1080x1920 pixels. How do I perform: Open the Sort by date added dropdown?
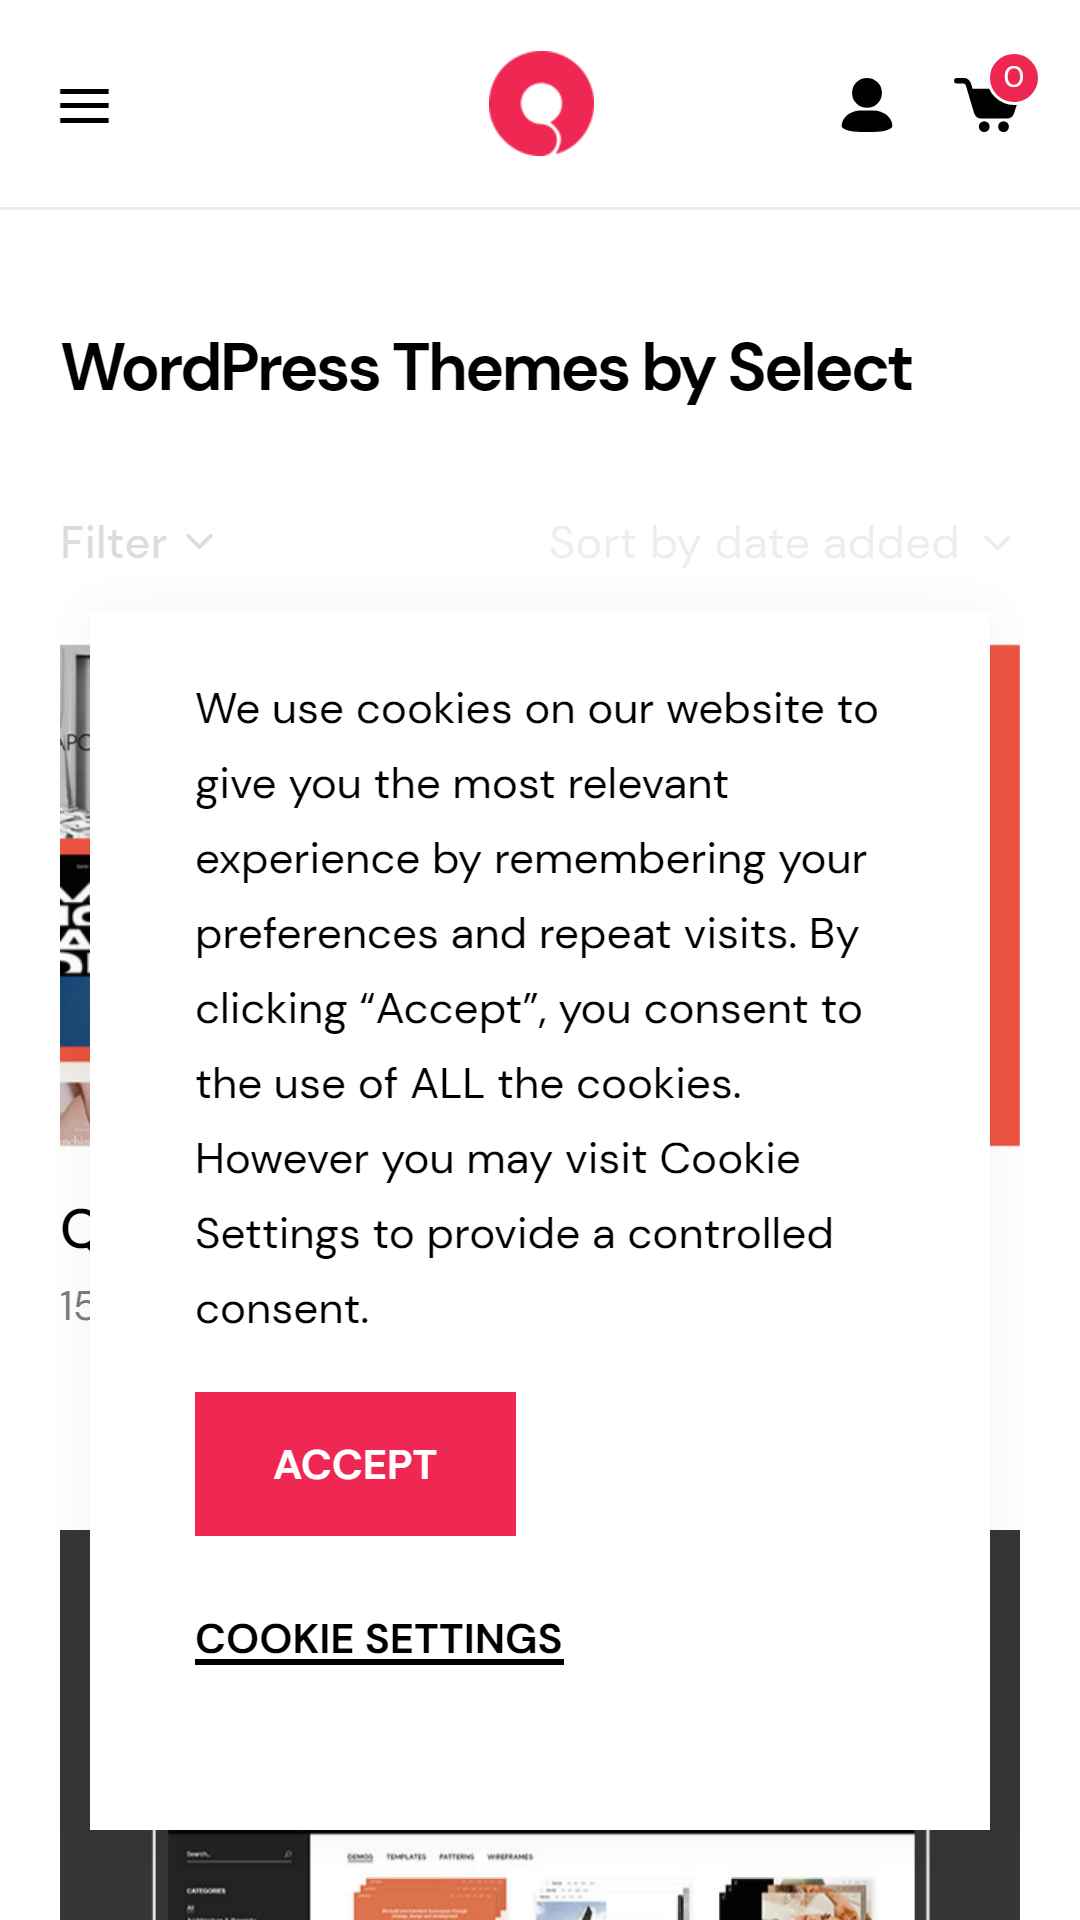tap(781, 543)
